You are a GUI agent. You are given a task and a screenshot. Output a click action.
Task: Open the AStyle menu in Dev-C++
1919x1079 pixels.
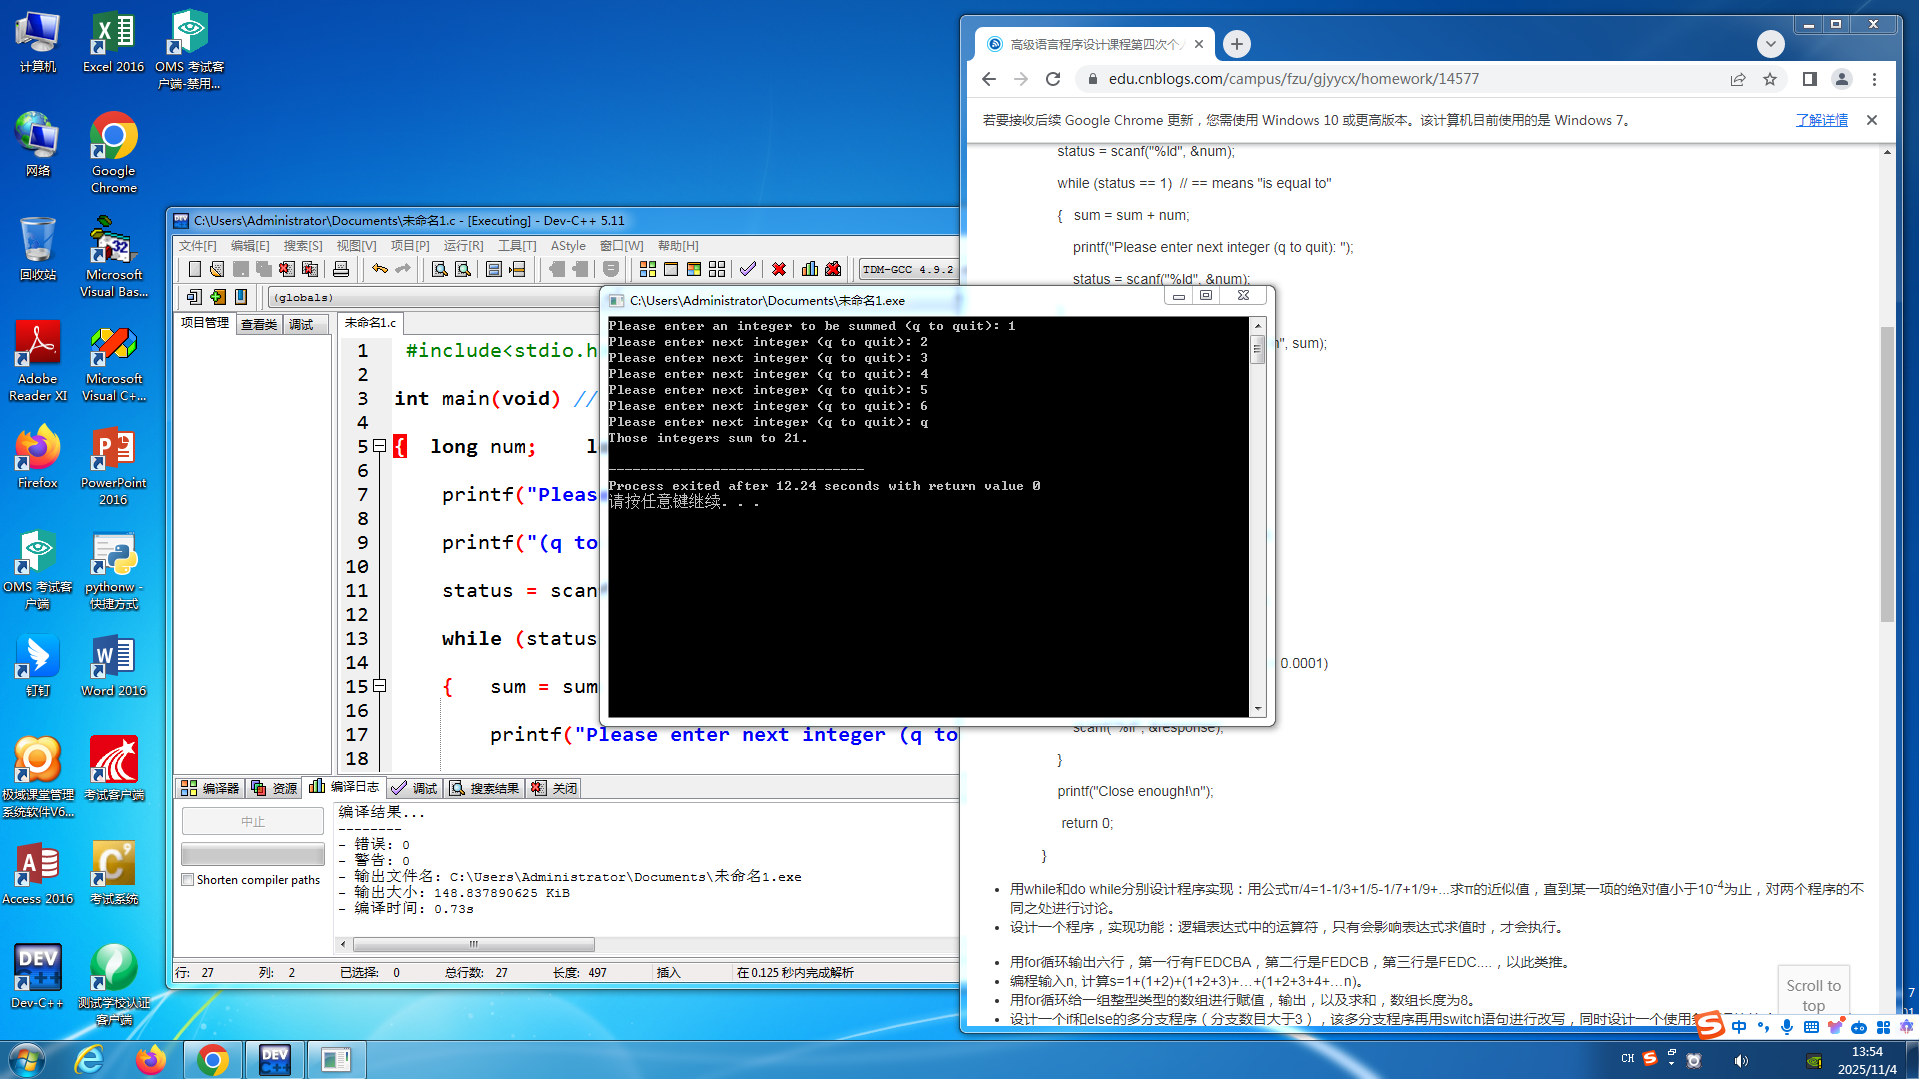(x=568, y=246)
